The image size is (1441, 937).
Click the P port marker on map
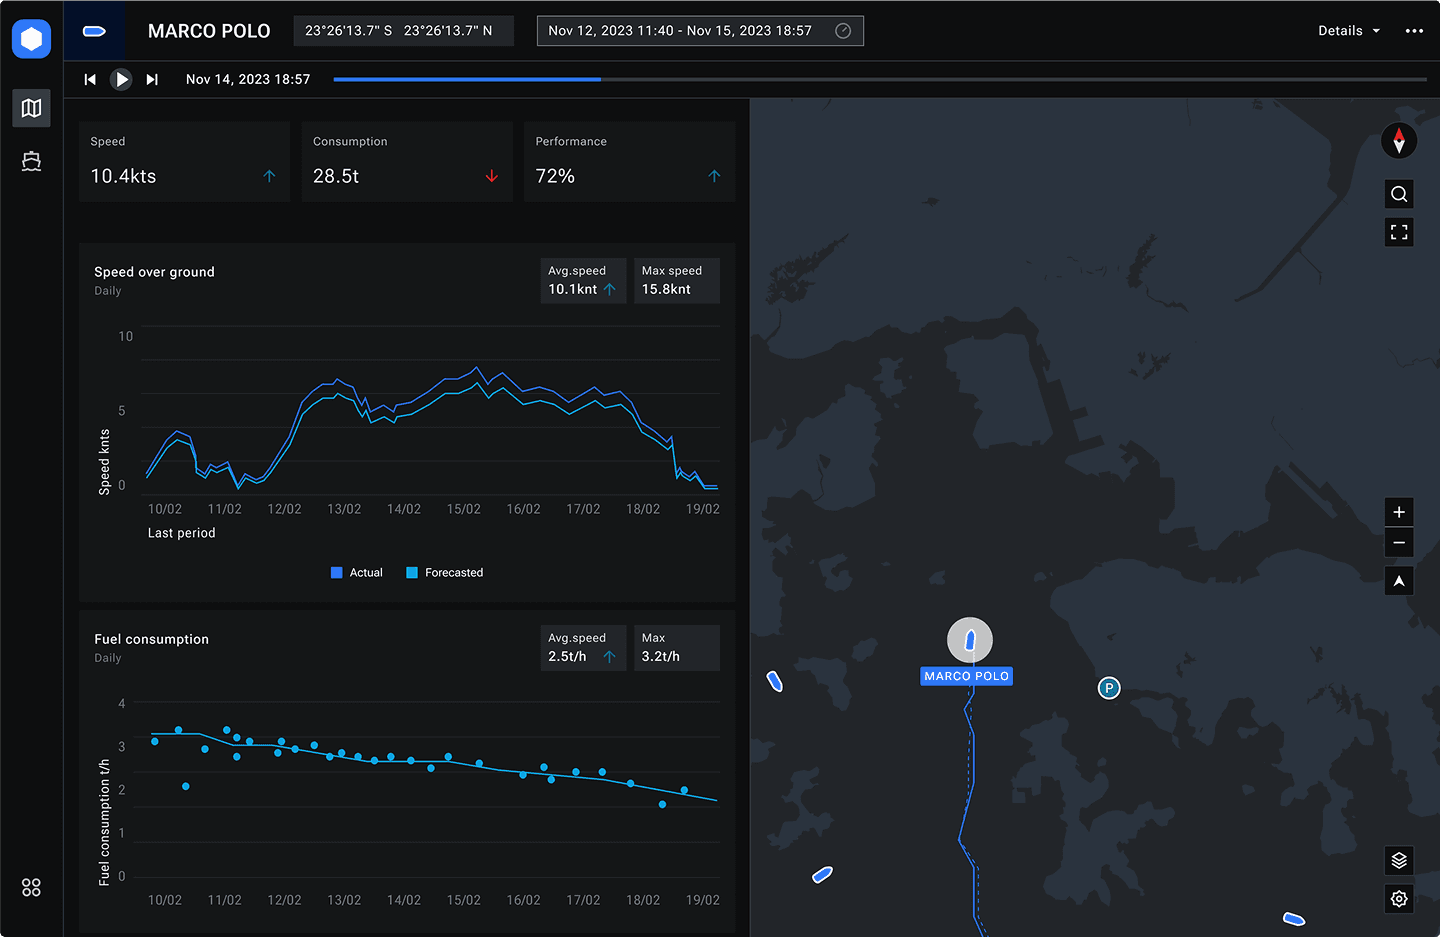pos(1108,688)
